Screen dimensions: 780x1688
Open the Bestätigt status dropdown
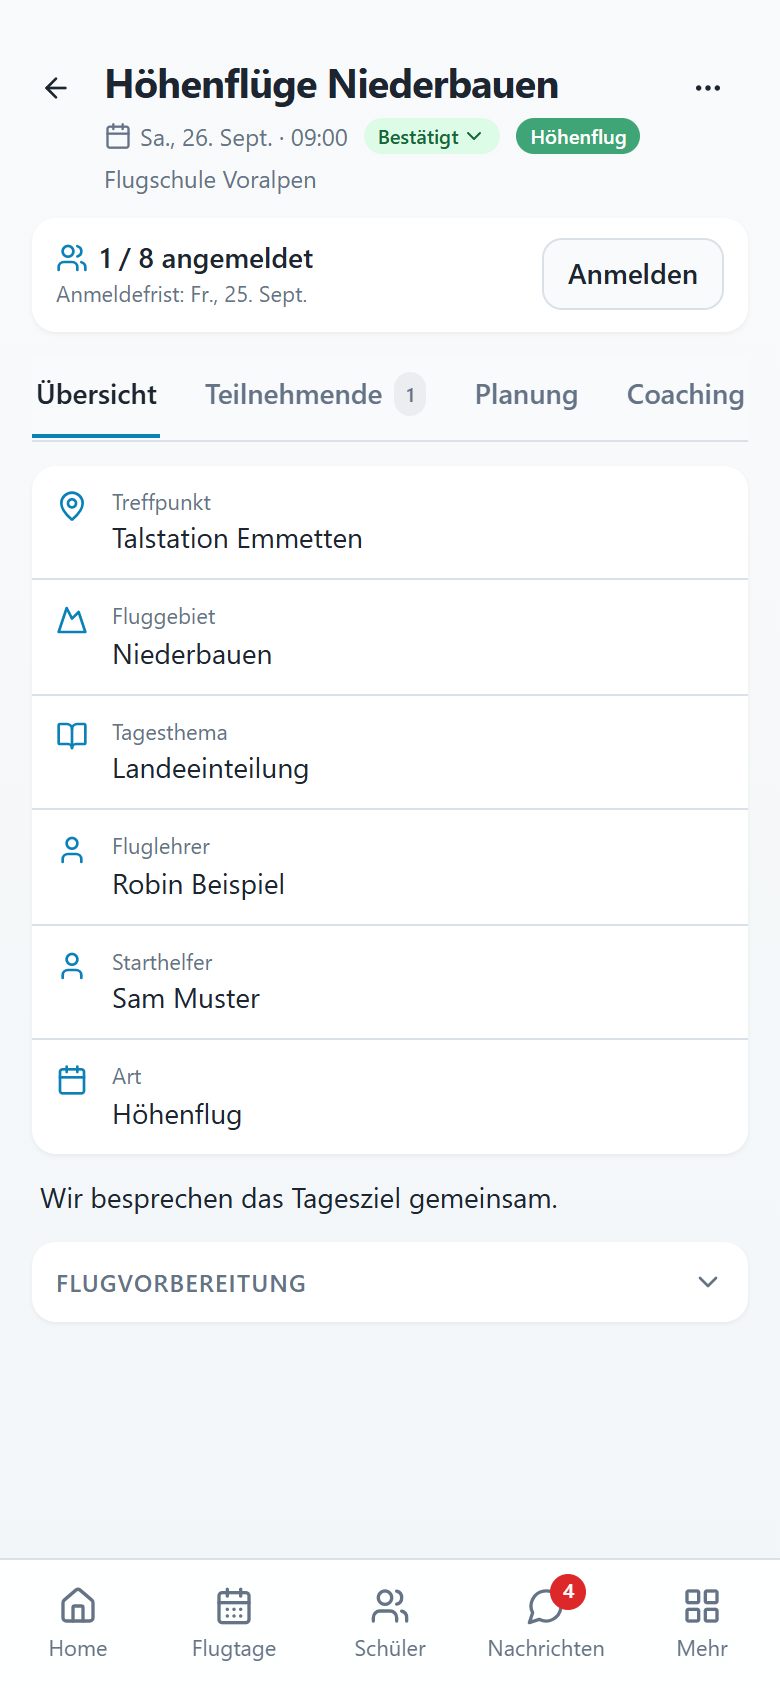click(x=431, y=137)
